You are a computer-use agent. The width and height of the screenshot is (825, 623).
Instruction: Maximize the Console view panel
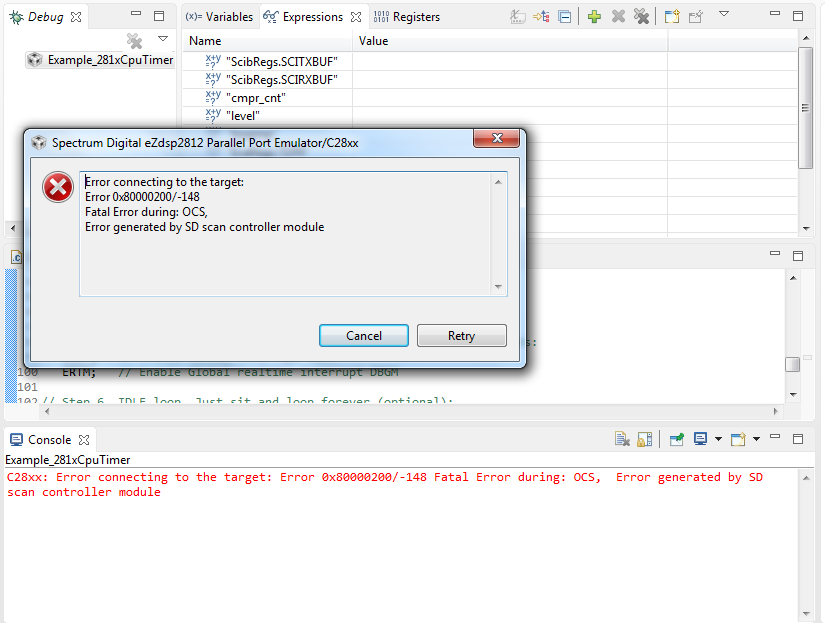(x=798, y=439)
